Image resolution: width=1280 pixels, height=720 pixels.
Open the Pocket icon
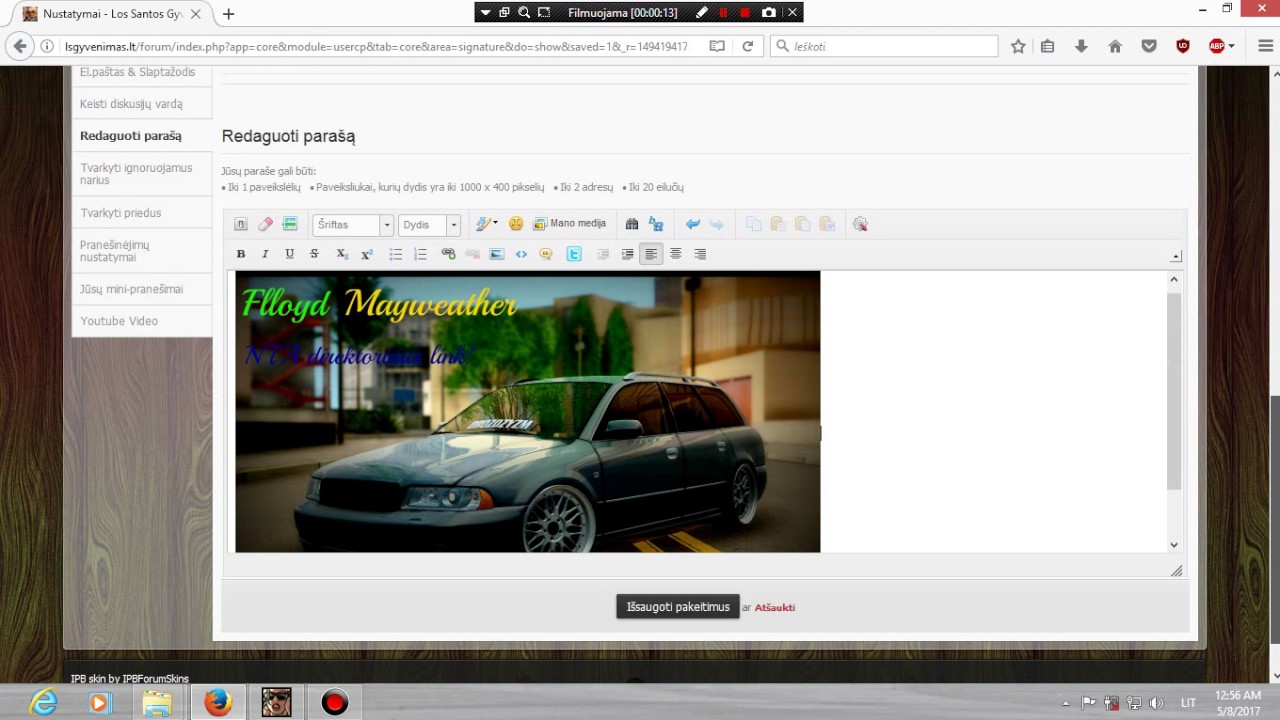pyautogui.click(x=1149, y=46)
